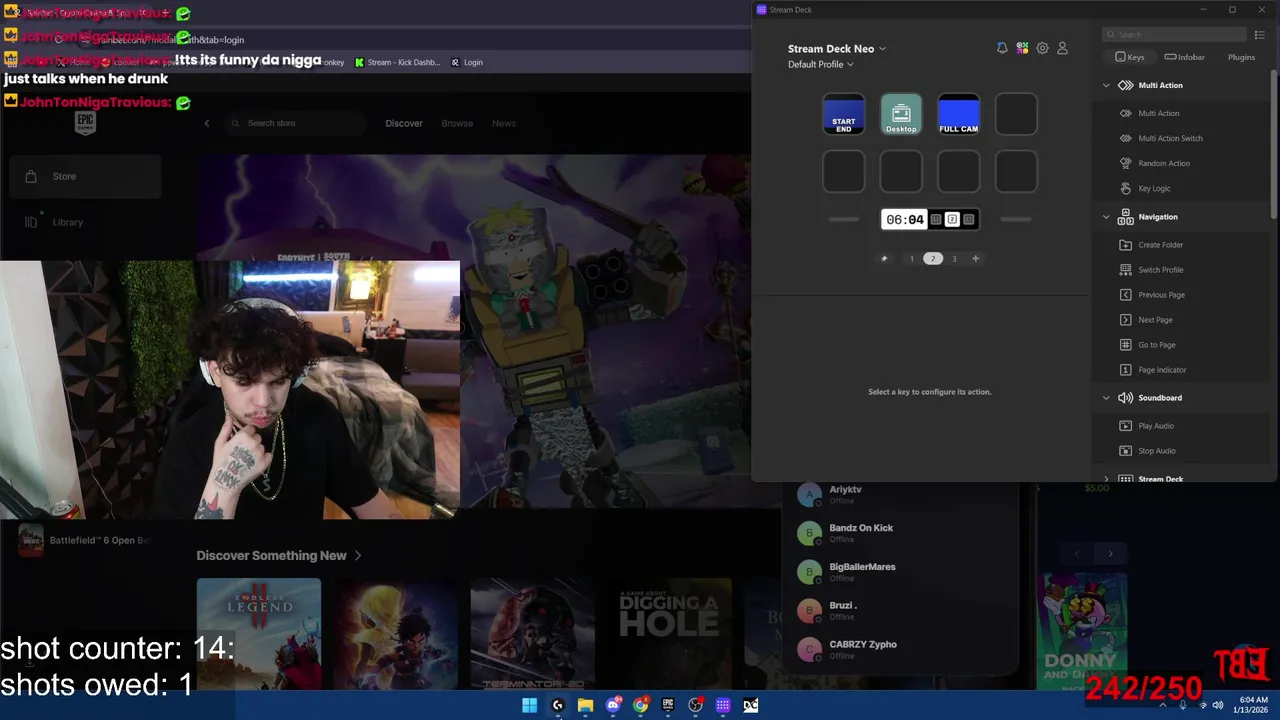This screenshot has height=720, width=1280.
Task: Select the Switch Profile action
Action: tap(1160, 270)
